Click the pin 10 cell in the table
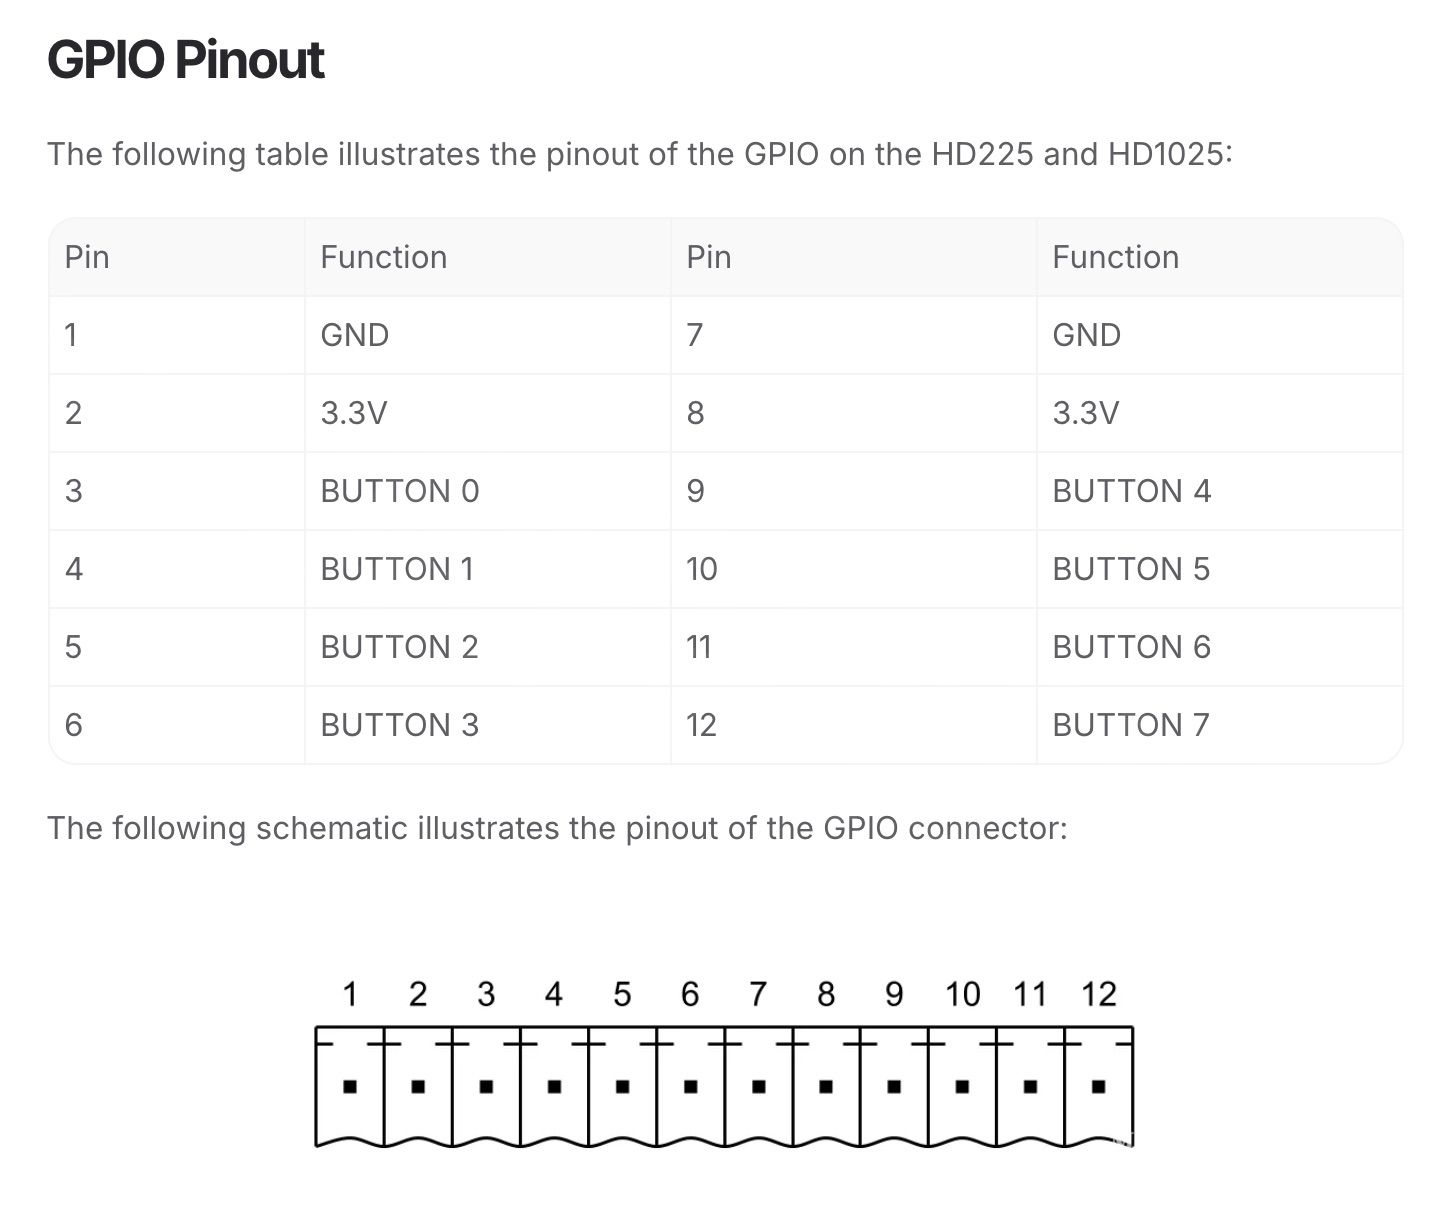1434x1230 pixels. 702,569
